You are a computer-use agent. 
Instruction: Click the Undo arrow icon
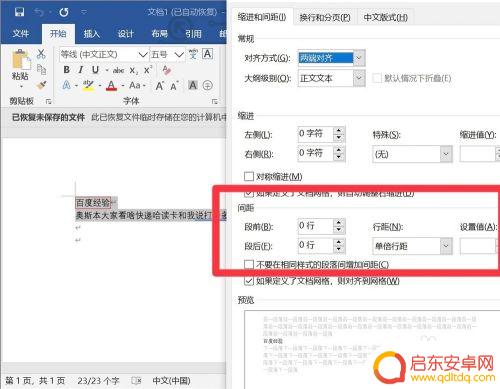39,13
